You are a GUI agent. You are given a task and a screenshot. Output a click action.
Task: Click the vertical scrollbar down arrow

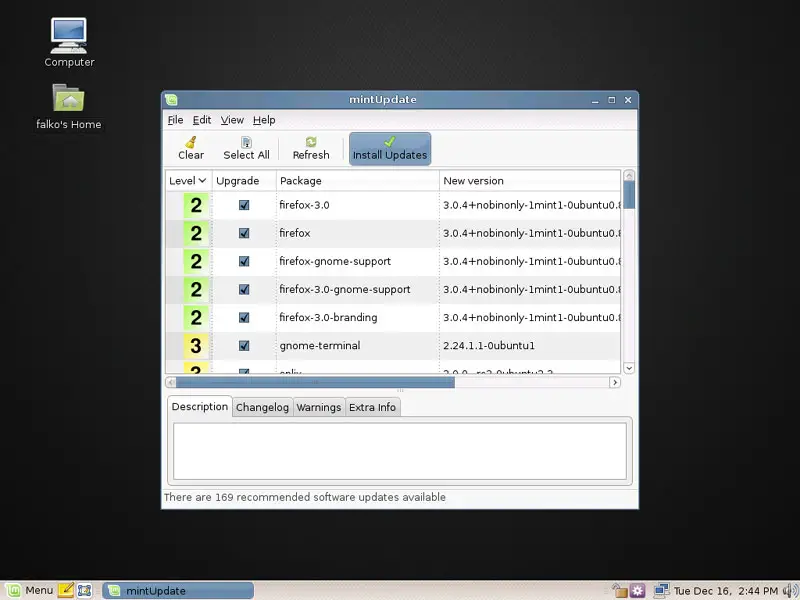tap(629, 368)
